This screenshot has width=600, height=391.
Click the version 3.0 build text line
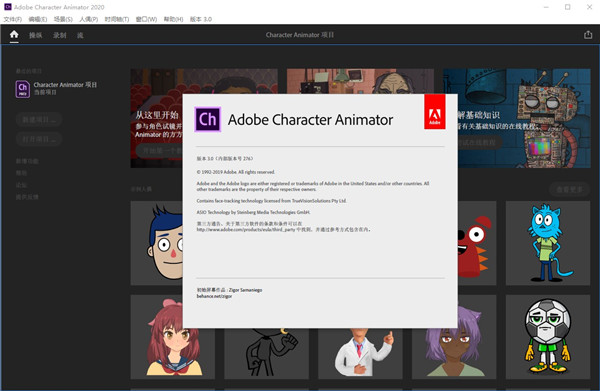225,158
